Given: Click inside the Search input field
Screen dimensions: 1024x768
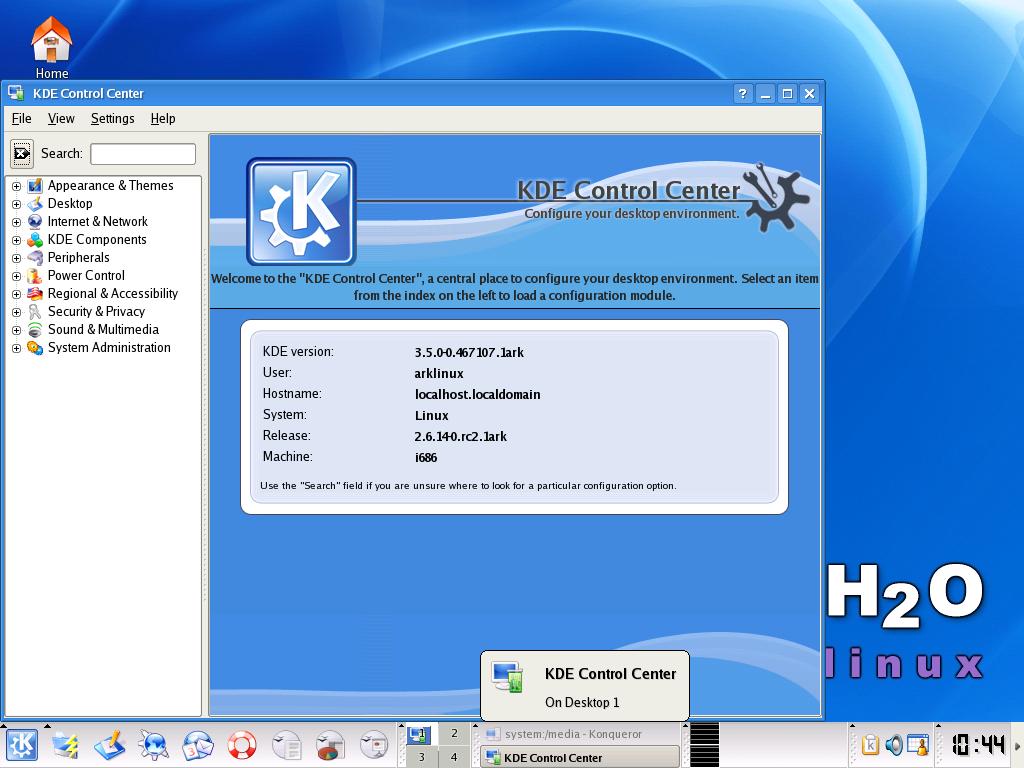Looking at the screenshot, I should pos(143,153).
